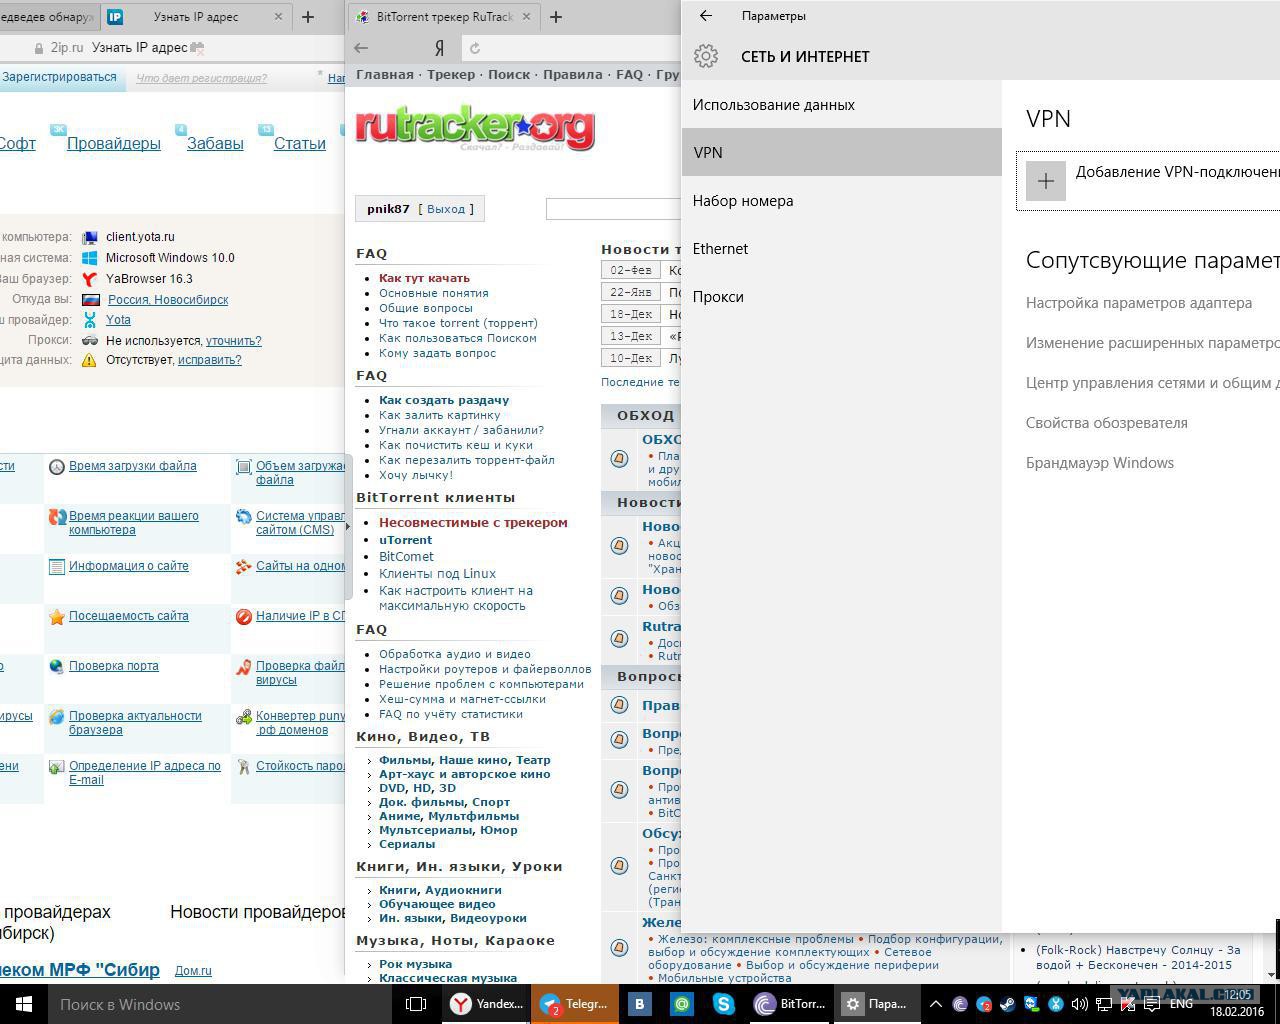Switch to BitTorrent in the taskbar

(790, 1004)
